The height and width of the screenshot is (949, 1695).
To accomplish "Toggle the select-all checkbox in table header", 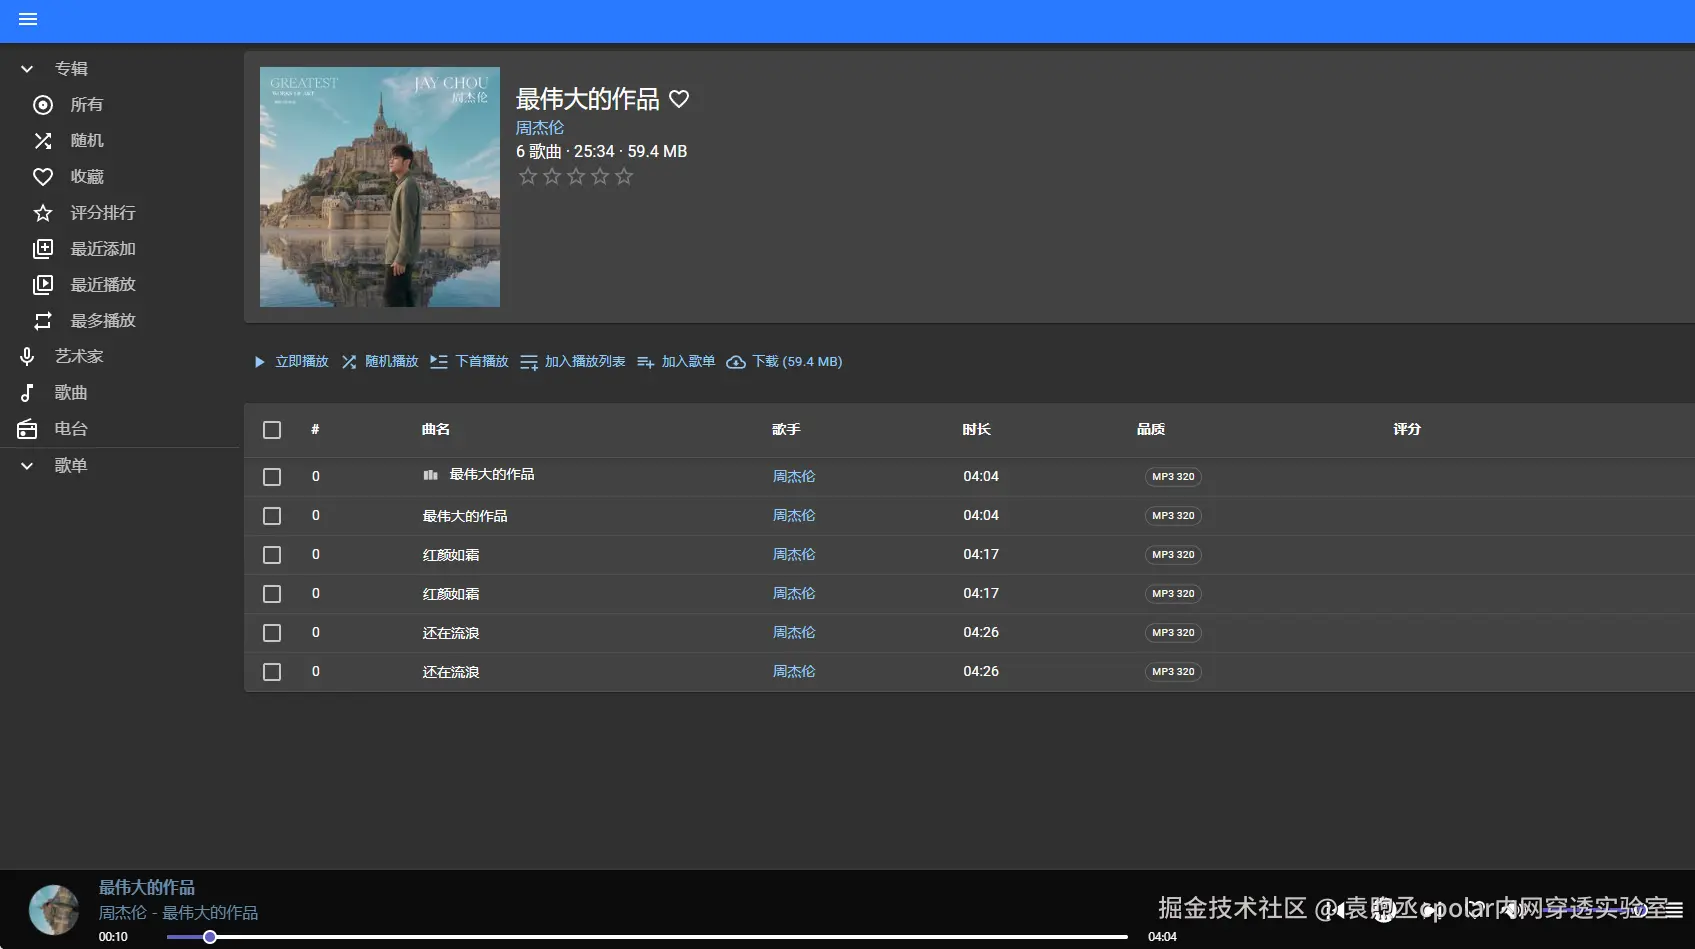I will [x=272, y=430].
